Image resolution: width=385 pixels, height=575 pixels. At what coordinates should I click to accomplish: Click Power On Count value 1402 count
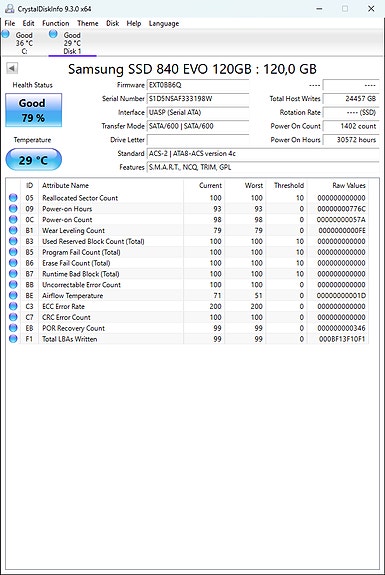pyautogui.click(x=351, y=126)
